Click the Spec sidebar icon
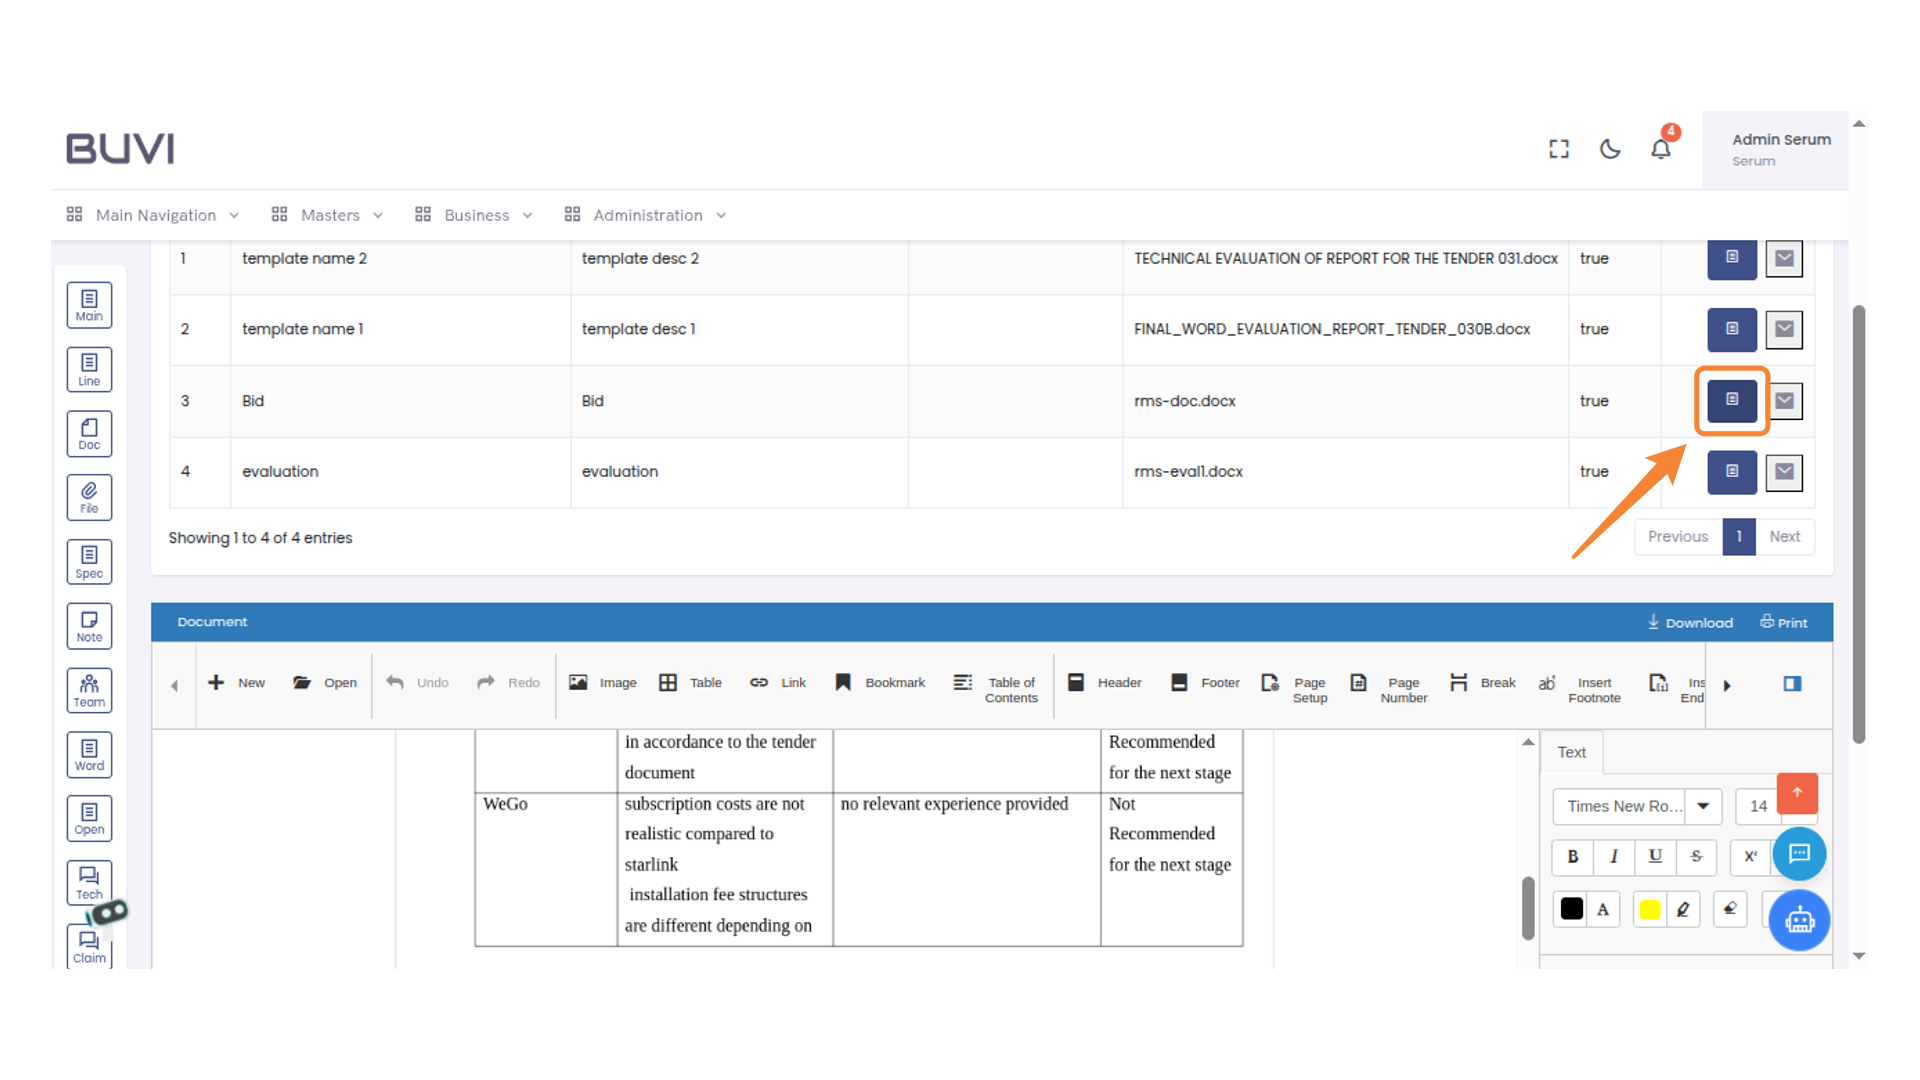 89,562
